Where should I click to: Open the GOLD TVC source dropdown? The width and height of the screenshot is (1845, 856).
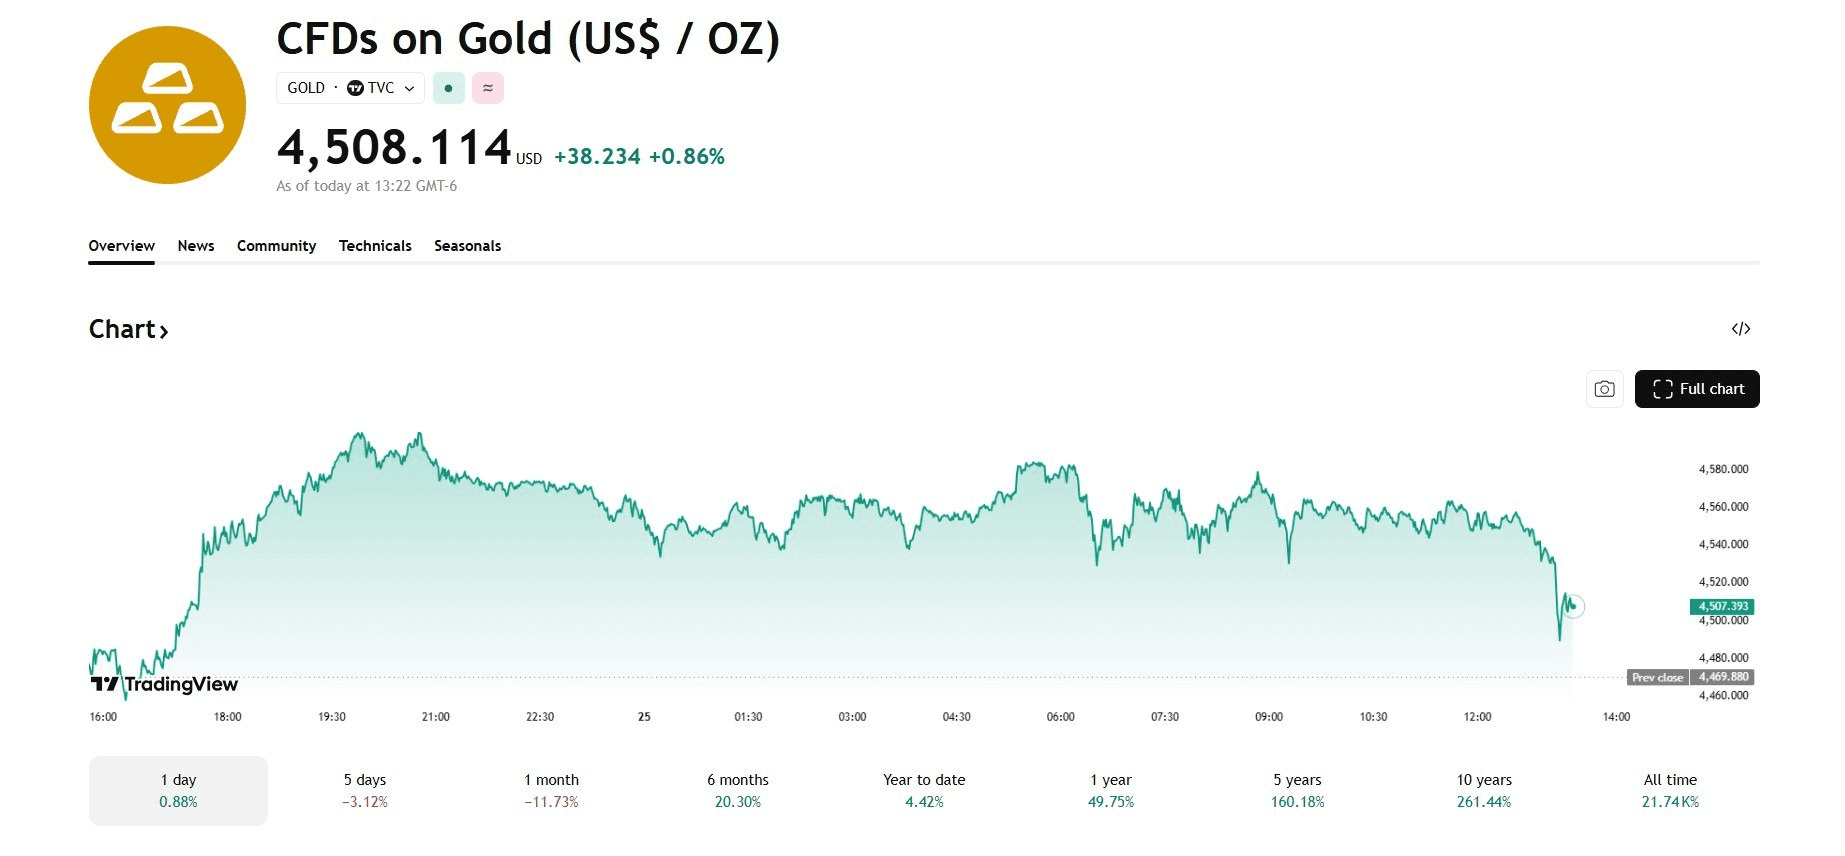350,88
